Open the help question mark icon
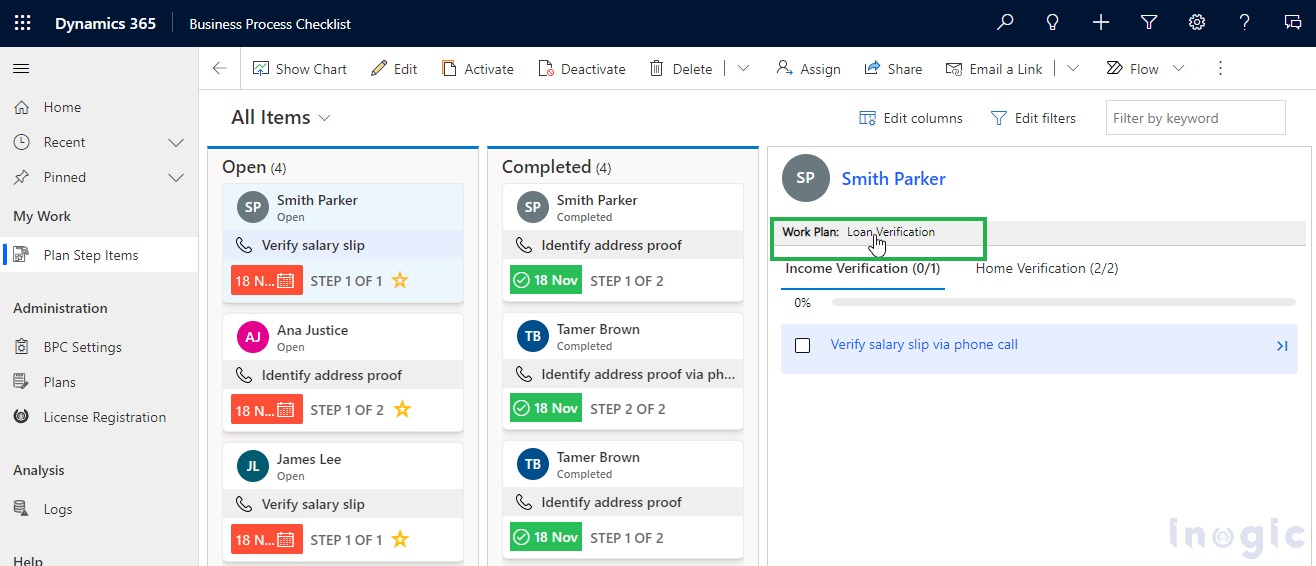 click(1244, 22)
